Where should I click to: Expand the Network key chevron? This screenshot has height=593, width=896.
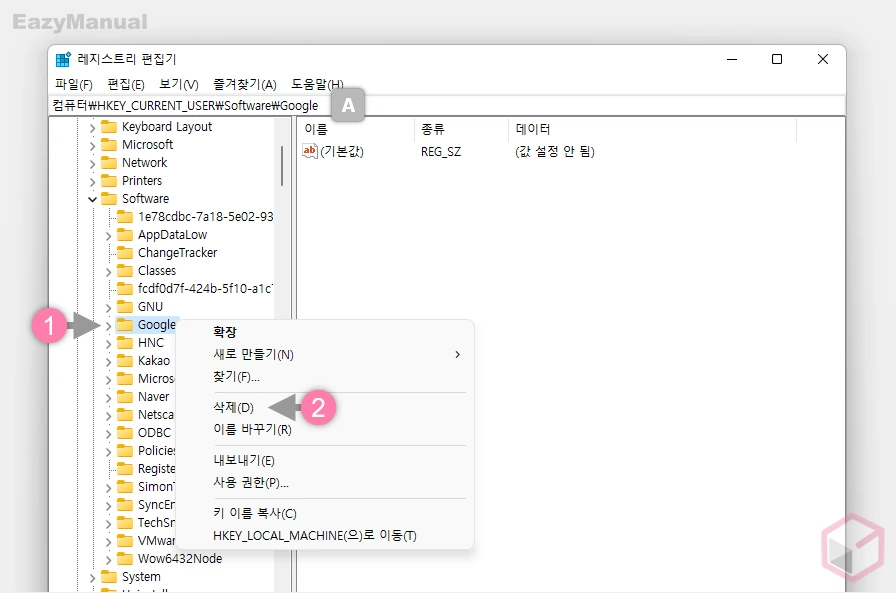[x=93, y=163]
